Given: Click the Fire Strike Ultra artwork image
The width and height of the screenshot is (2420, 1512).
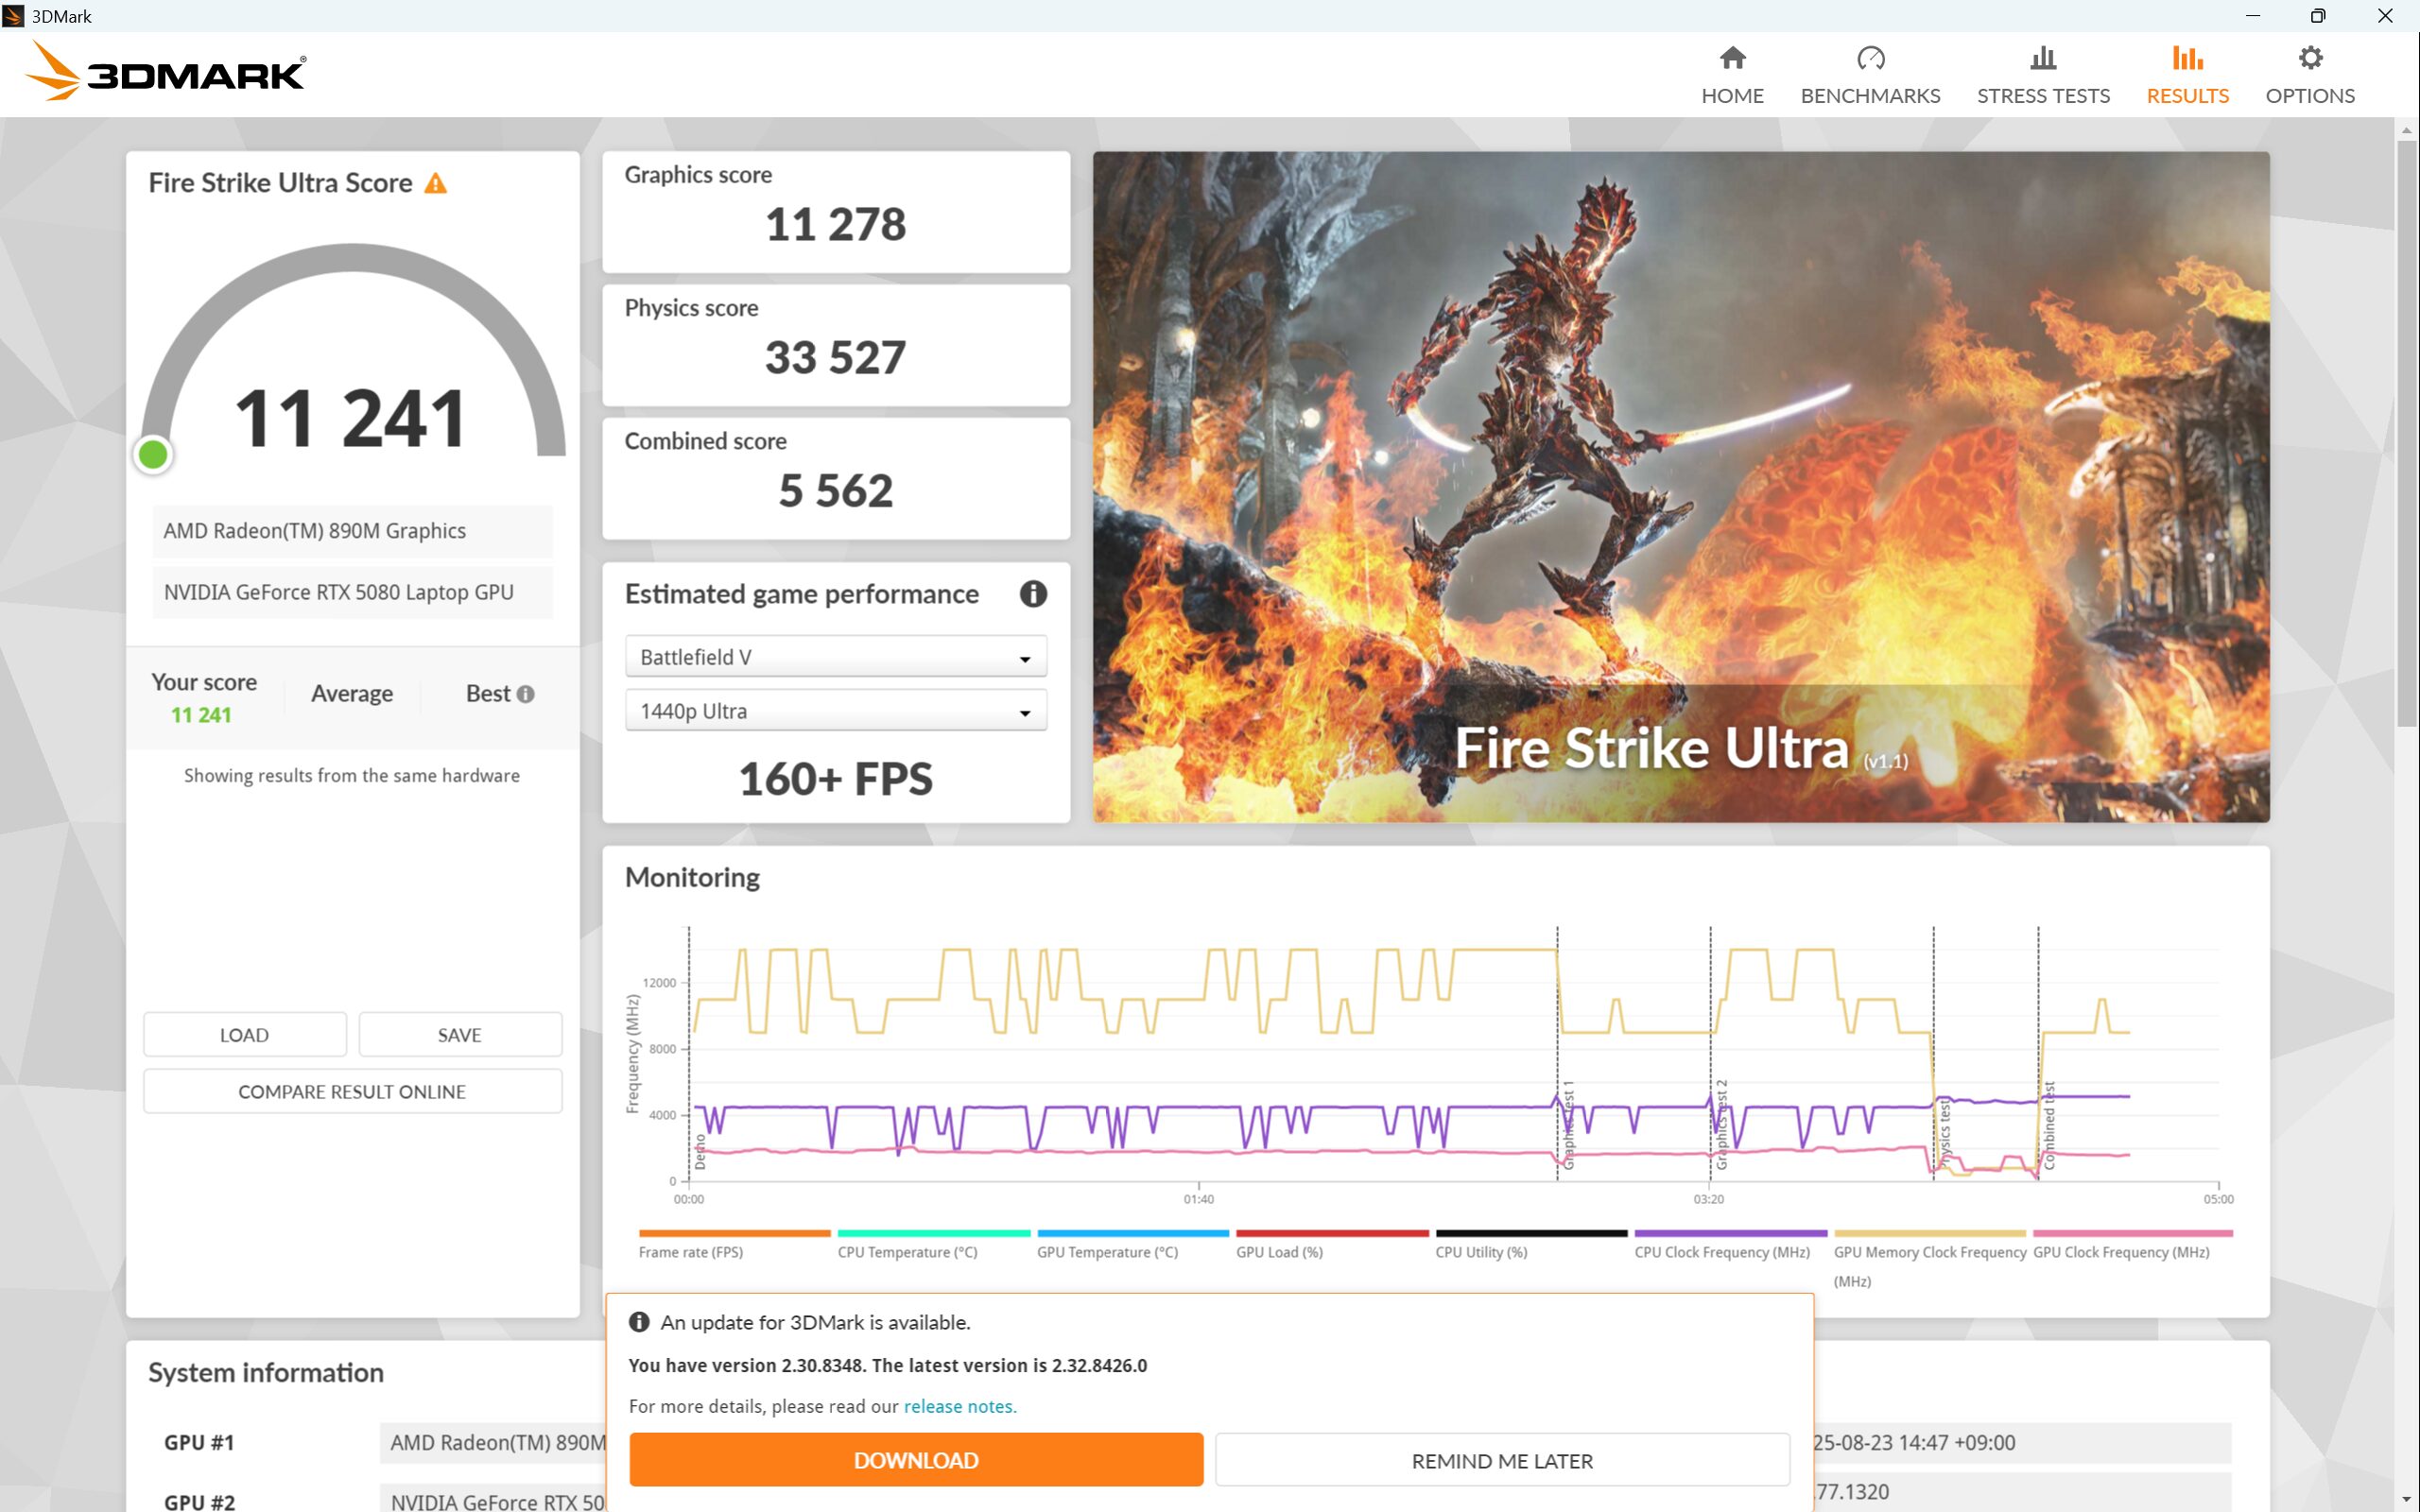Looking at the screenshot, I should (1681, 487).
